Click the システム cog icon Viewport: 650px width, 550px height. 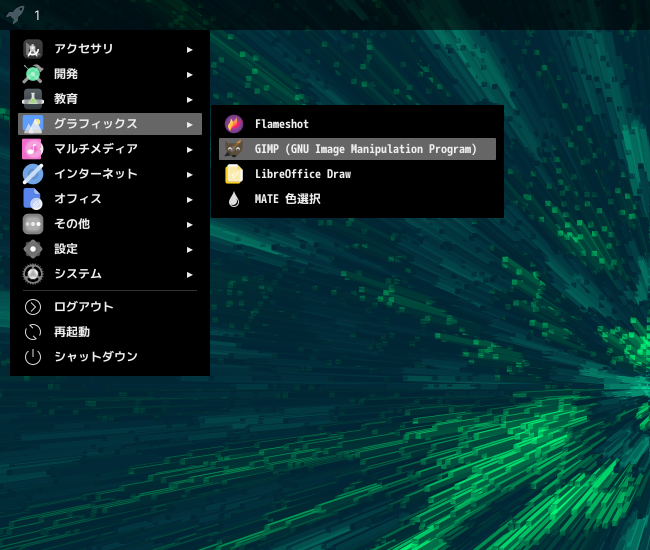33,274
